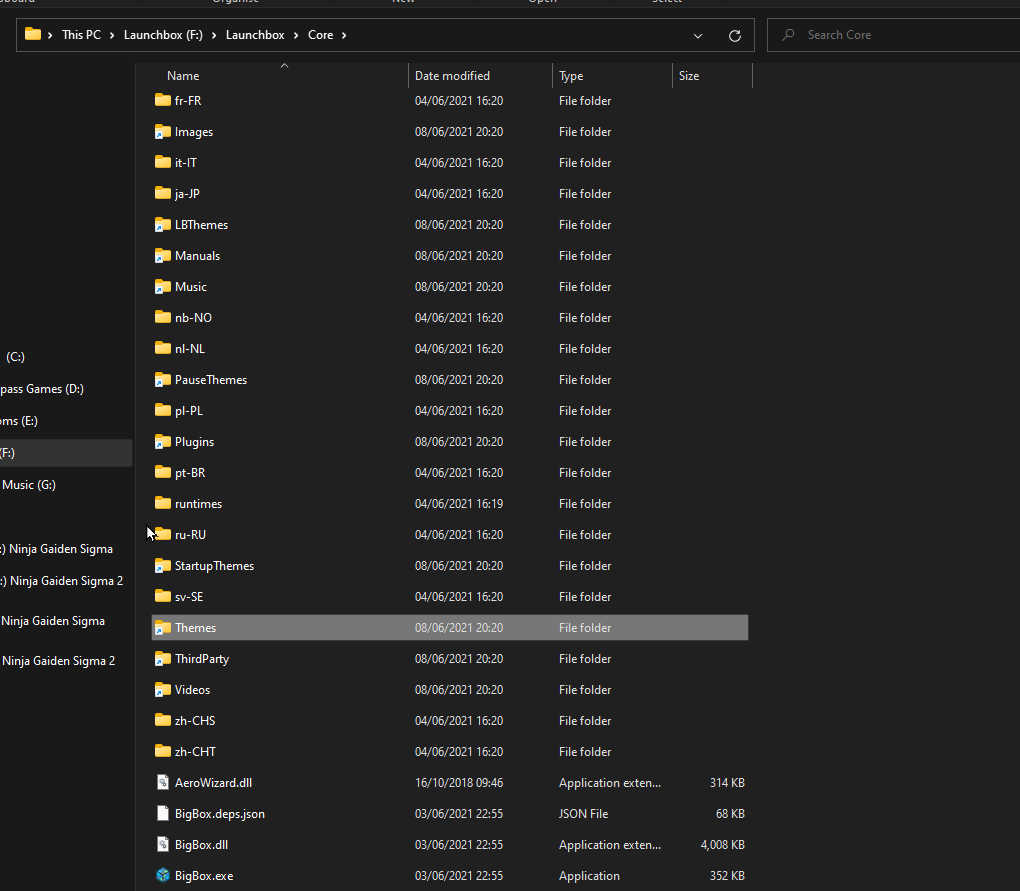Expand chevron after Launchbox (F:) breadcrumb

(213, 35)
